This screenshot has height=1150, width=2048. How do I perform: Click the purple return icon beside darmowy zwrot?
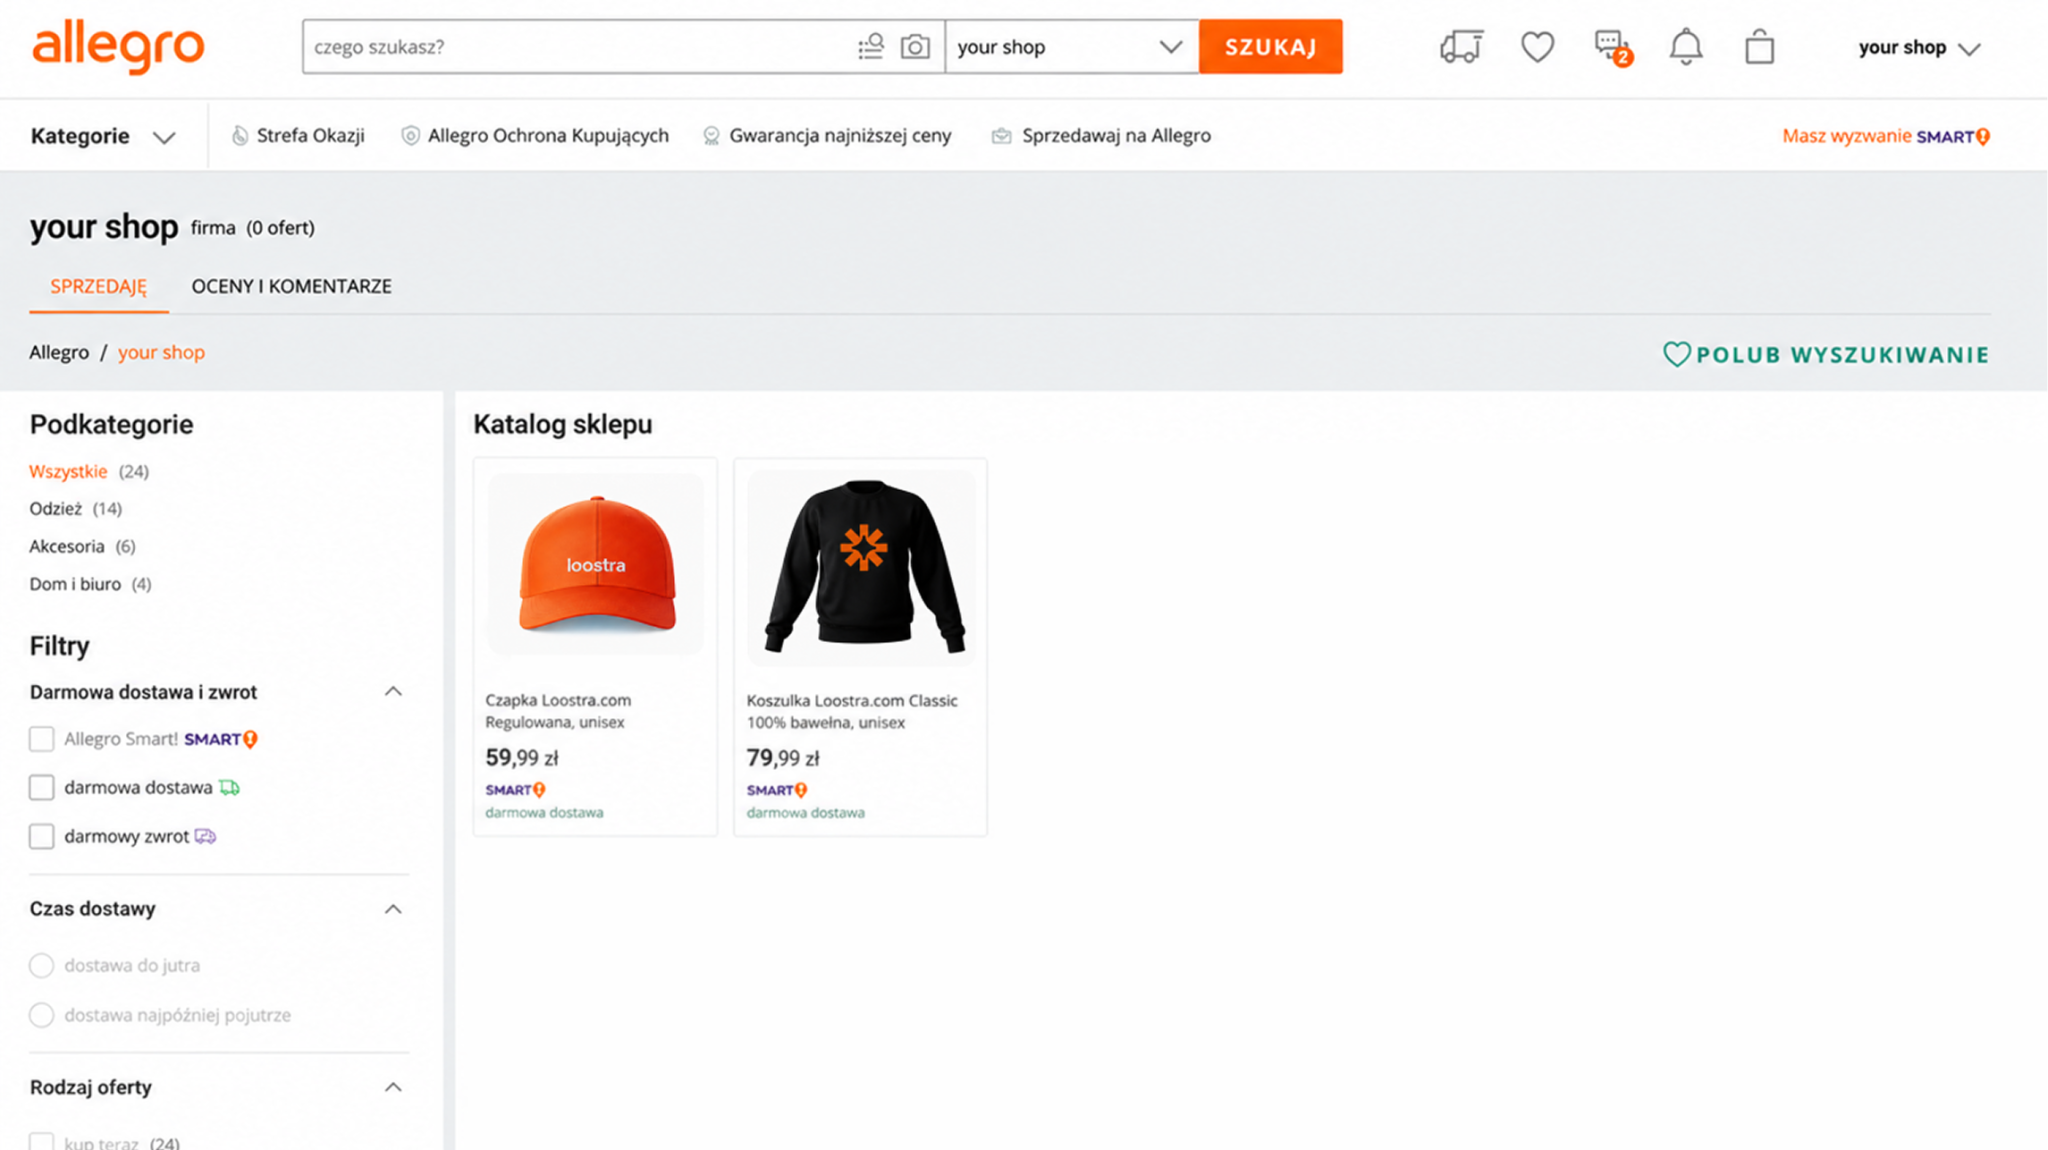coord(205,836)
